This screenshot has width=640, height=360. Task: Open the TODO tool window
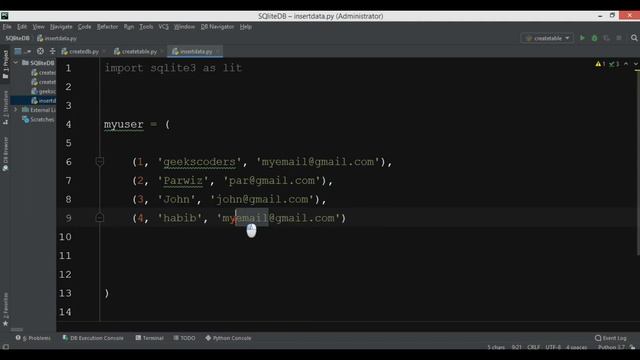(x=184, y=338)
